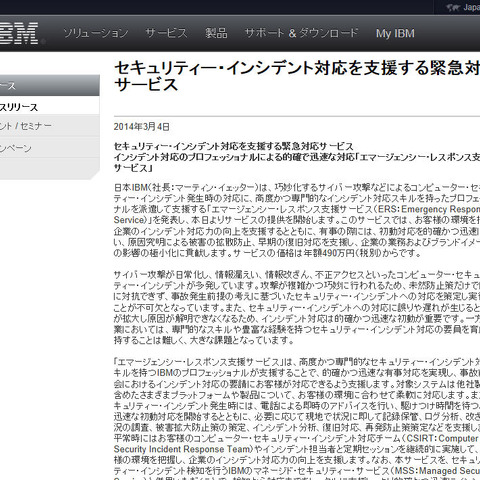Click the article main headline
Viewport: 480px width, 480px height.
[297, 76]
